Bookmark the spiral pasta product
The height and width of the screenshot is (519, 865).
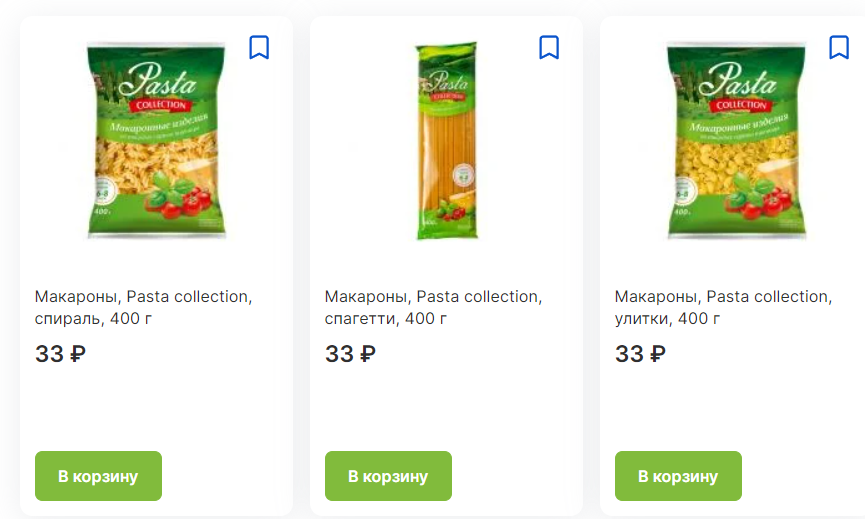coord(259,47)
